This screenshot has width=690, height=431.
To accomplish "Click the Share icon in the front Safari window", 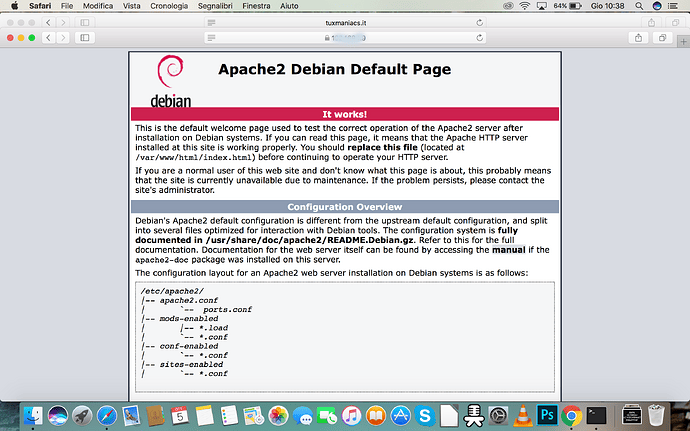I will pyautogui.click(x=639, y=38).
